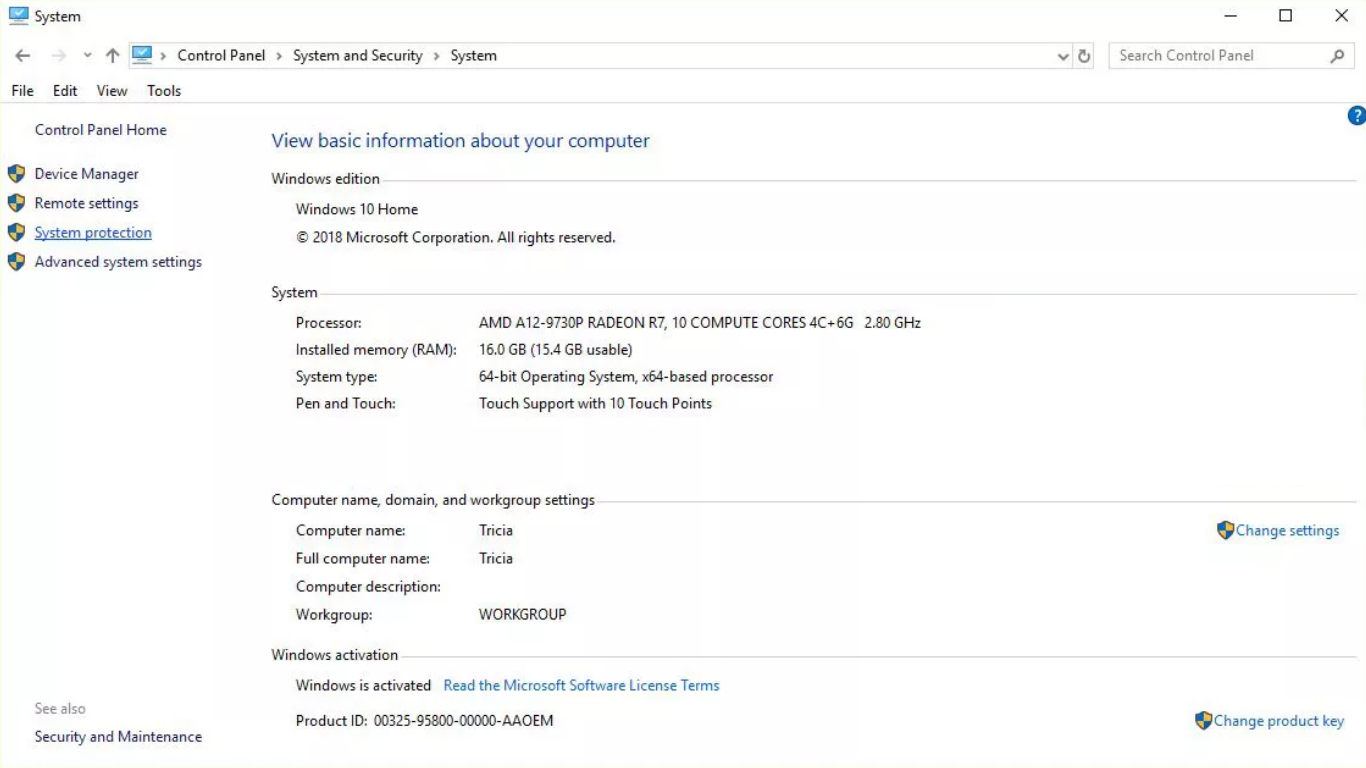
Task: Open the View menu
Action: [112, 91]
